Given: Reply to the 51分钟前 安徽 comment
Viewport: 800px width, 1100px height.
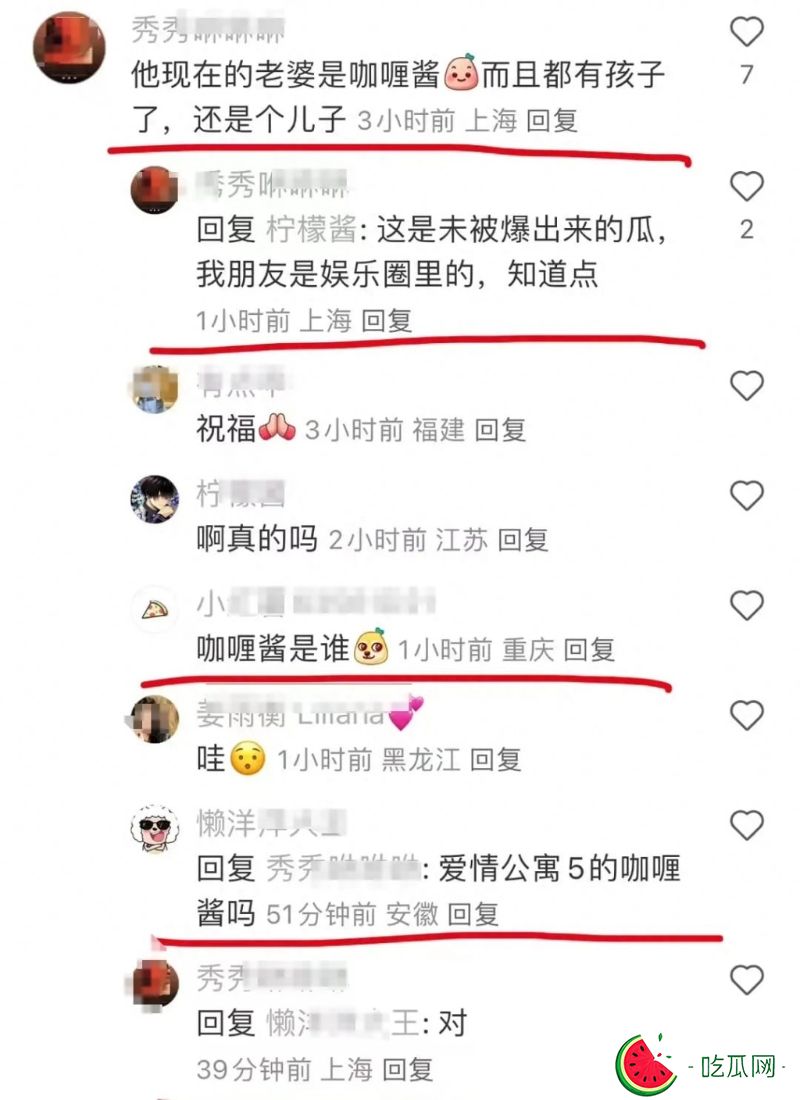Looking at the screenshot, I should click(473, 914).
